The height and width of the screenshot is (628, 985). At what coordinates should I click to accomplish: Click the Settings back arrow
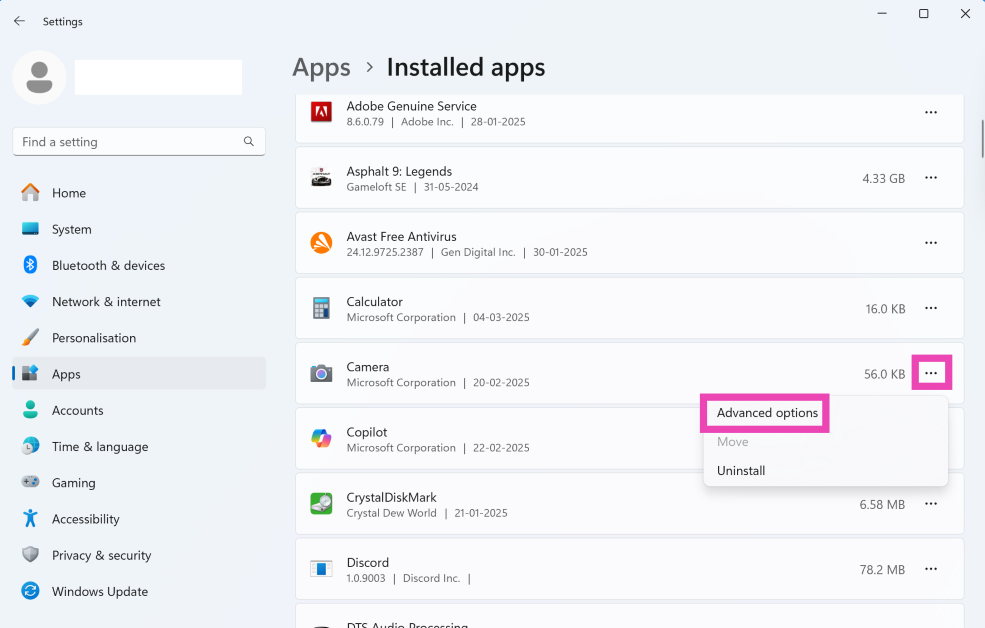pyautogui.click(x=19, y=21)
